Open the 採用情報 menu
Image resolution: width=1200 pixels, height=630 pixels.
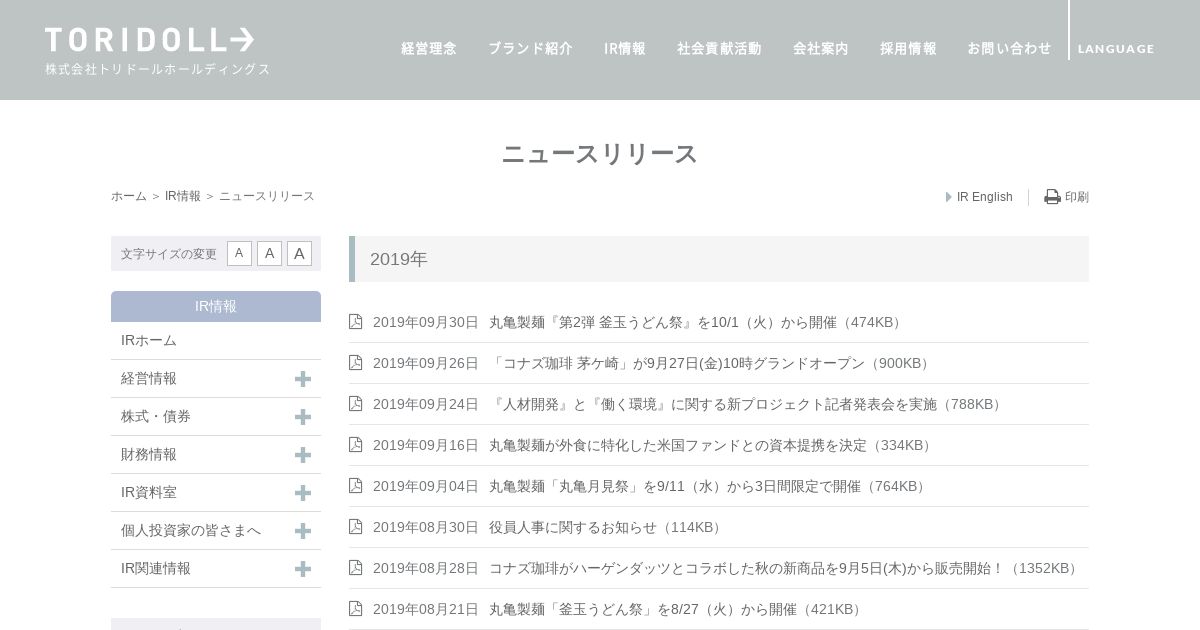pyautogui.click(x=908, y=48)
